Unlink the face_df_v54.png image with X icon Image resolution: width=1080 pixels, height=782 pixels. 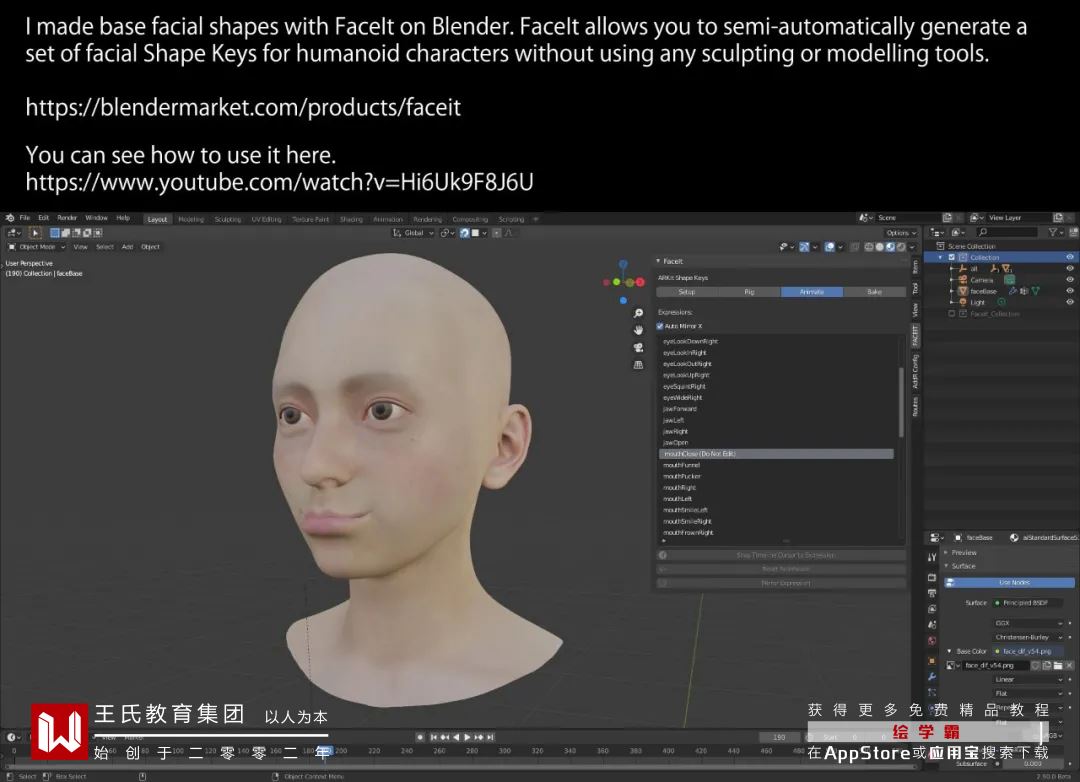tap(1069, 666)
